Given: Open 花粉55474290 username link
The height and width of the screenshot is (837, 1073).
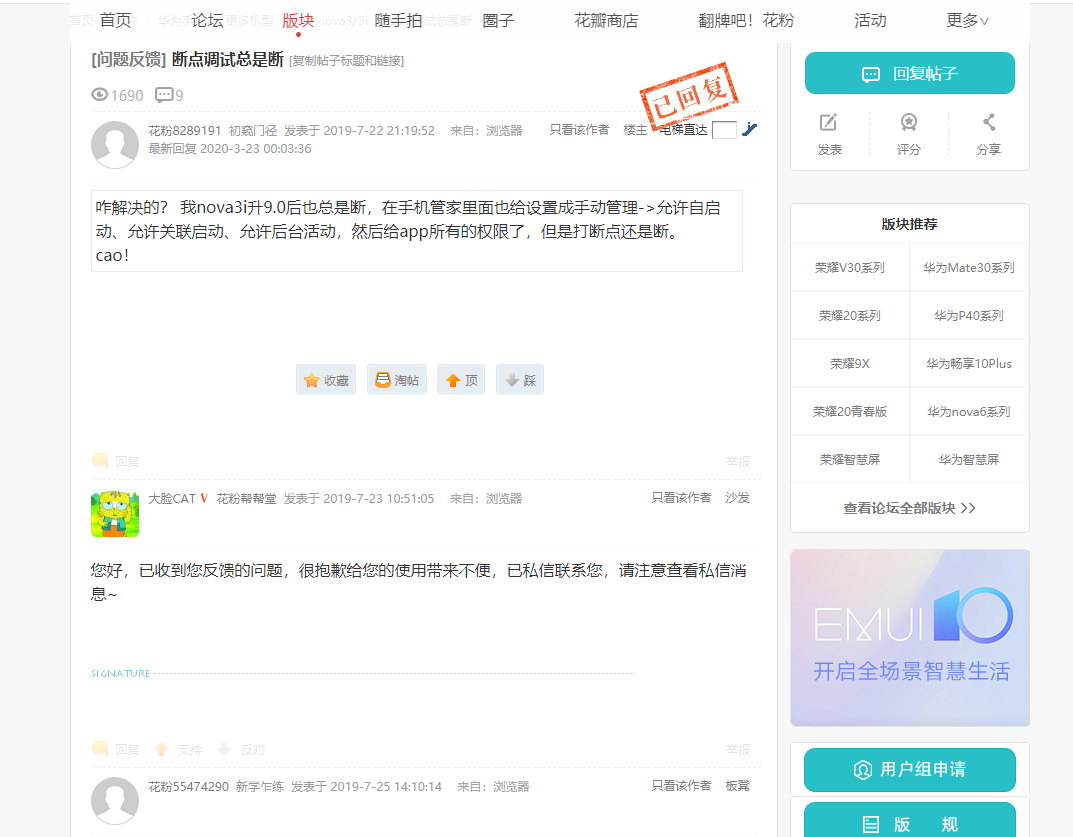Looking at the screenshot, I should click(x=189, y=787).
